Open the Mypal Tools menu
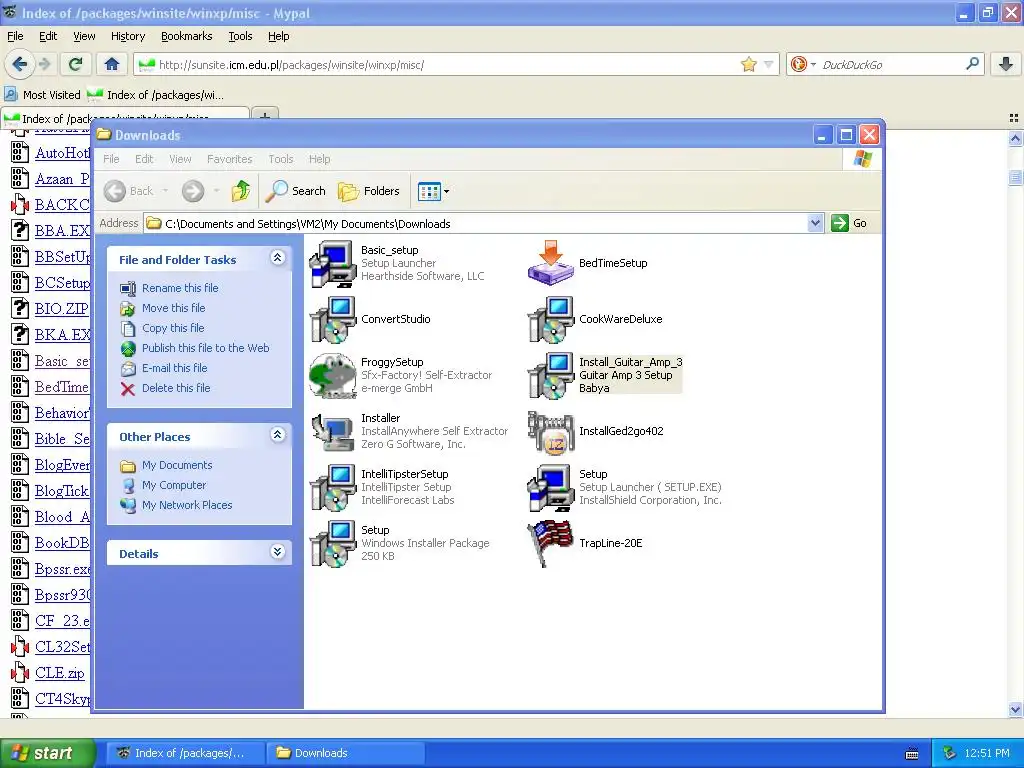 pos(240,37)
